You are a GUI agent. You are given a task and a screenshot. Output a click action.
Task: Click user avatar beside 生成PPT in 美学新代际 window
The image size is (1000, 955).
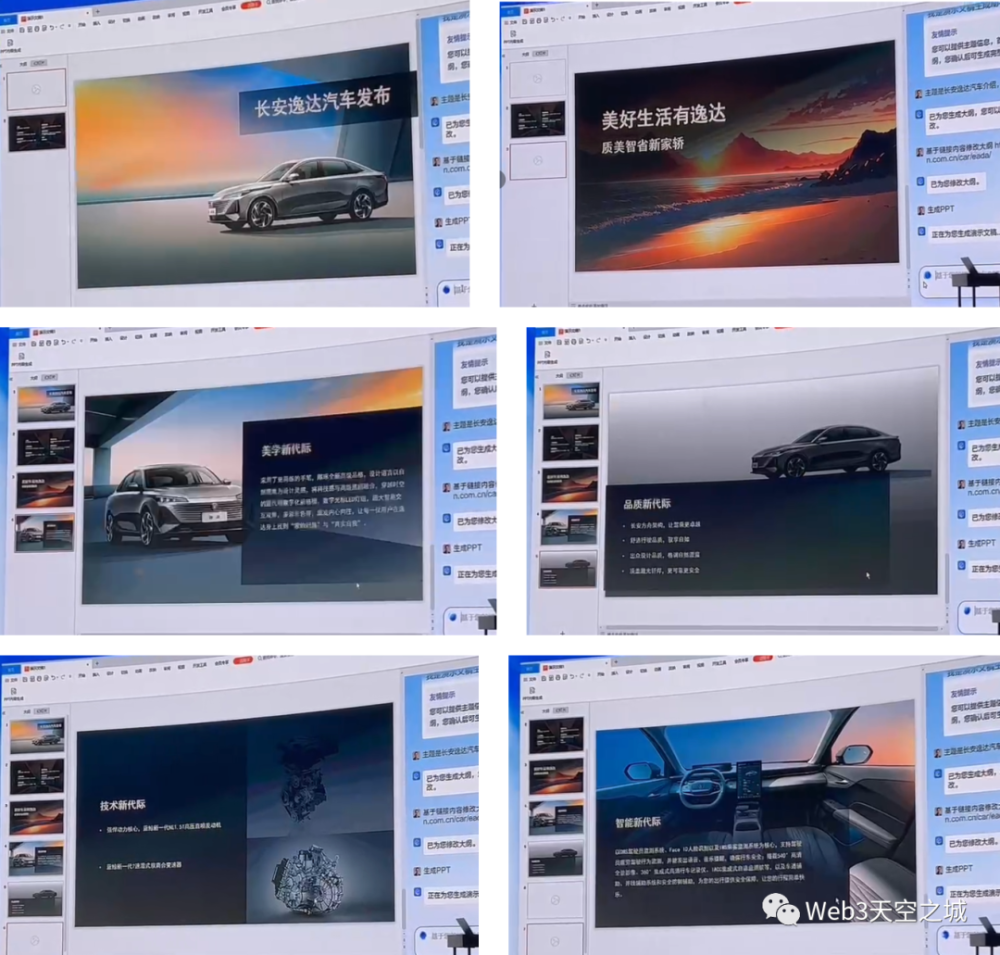[447, 549]
